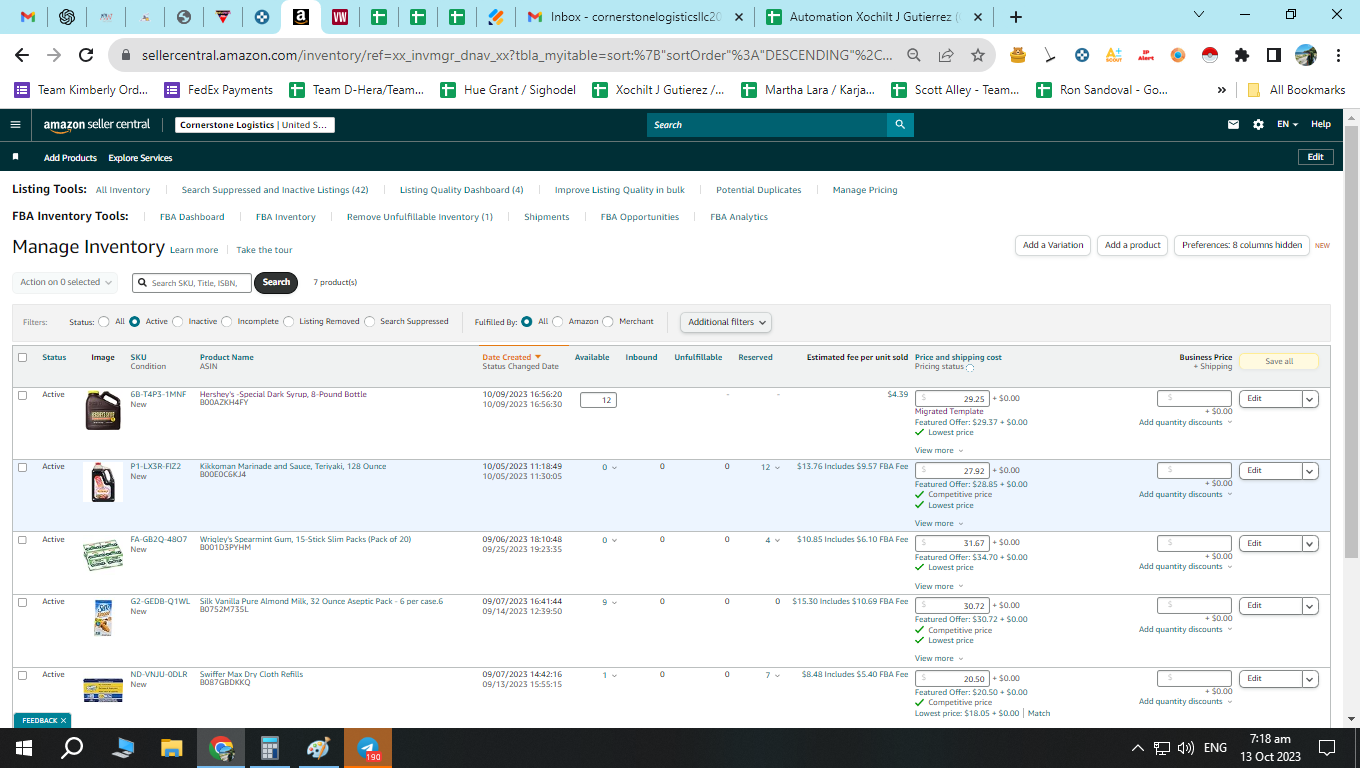Check the select-all header checkbox

[22, 358]
